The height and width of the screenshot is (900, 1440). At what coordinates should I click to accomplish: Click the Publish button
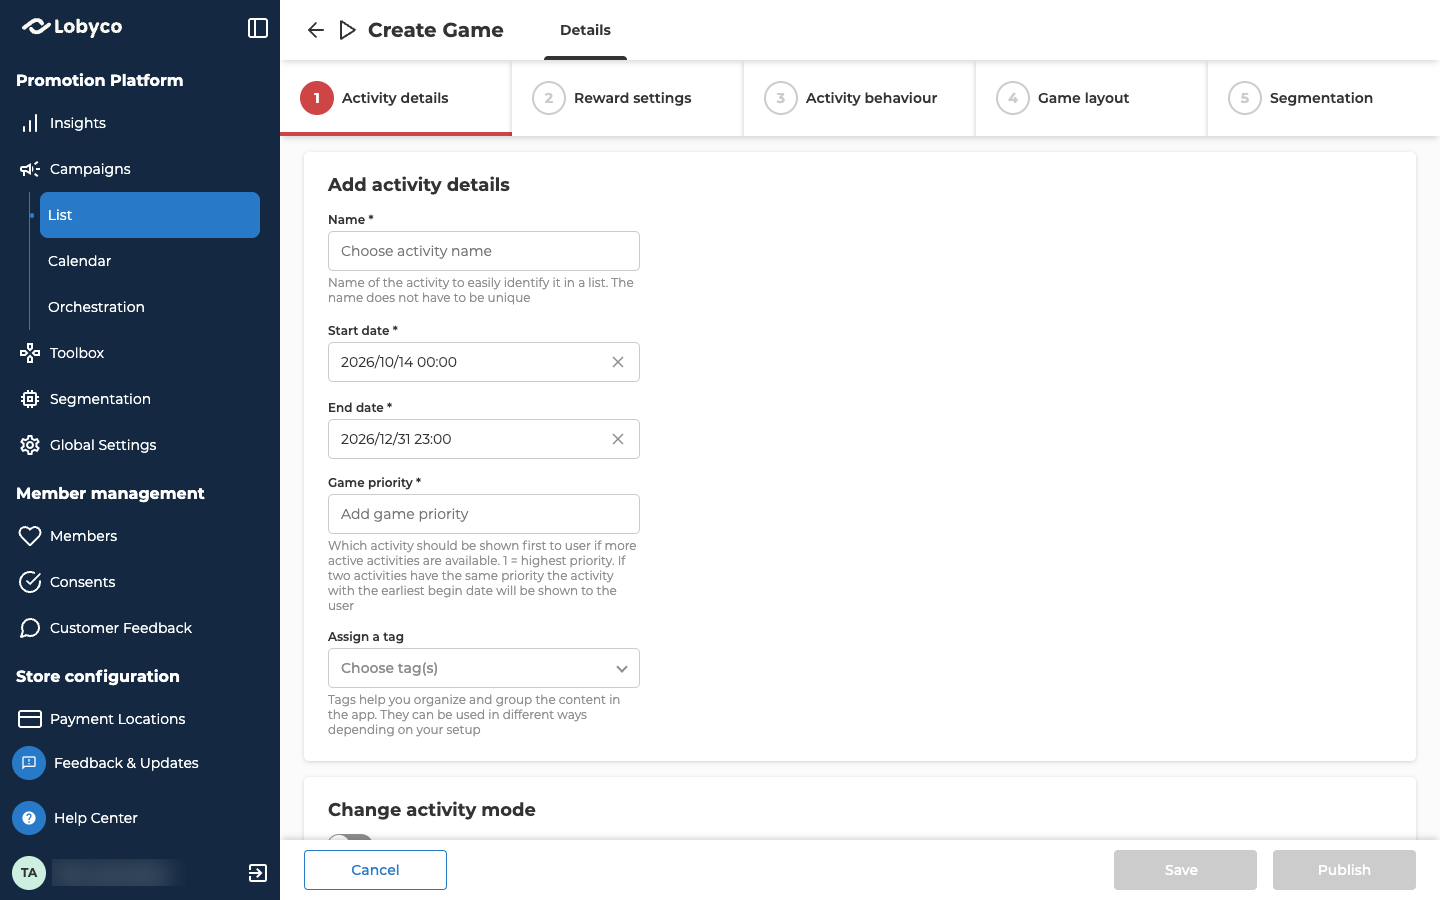[x=1344, y=870]
